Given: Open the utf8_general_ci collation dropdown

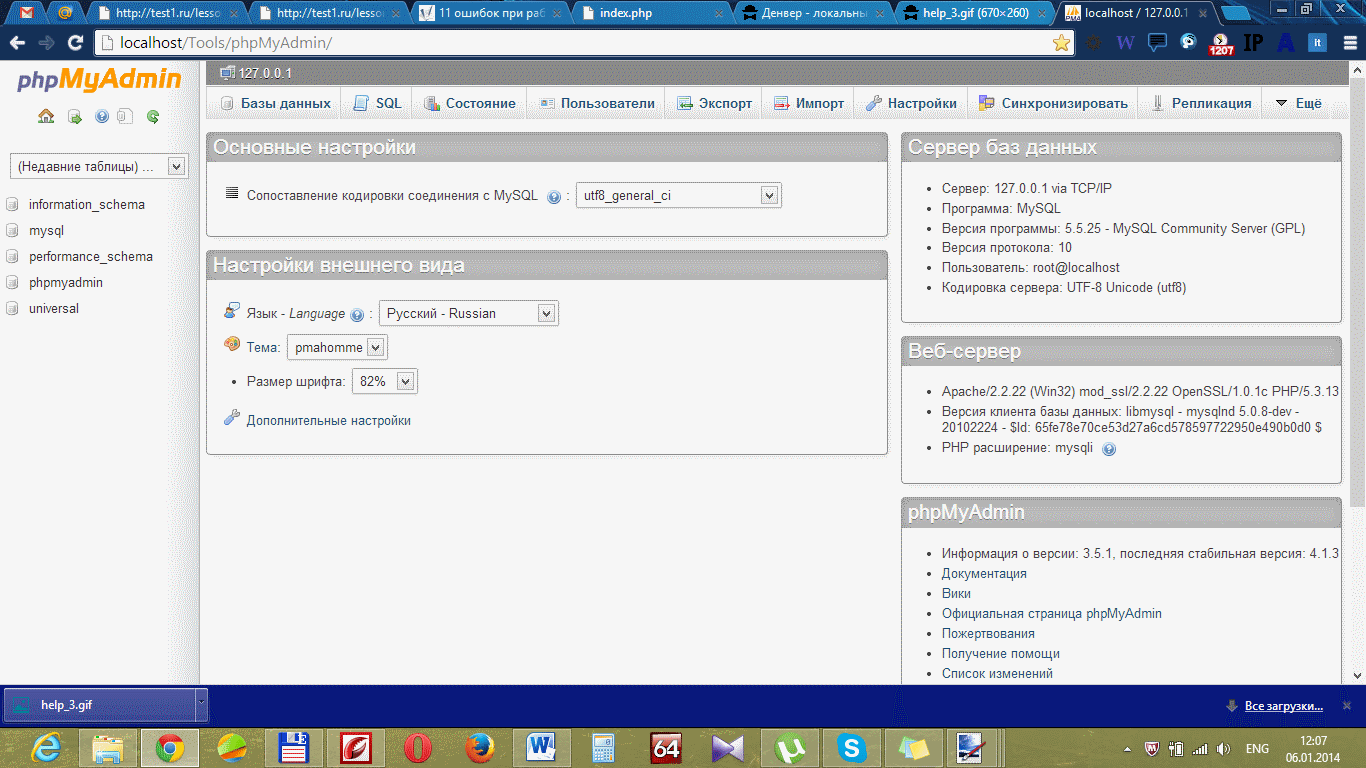Looking at the screenshot, I should [x=678, y=196].
